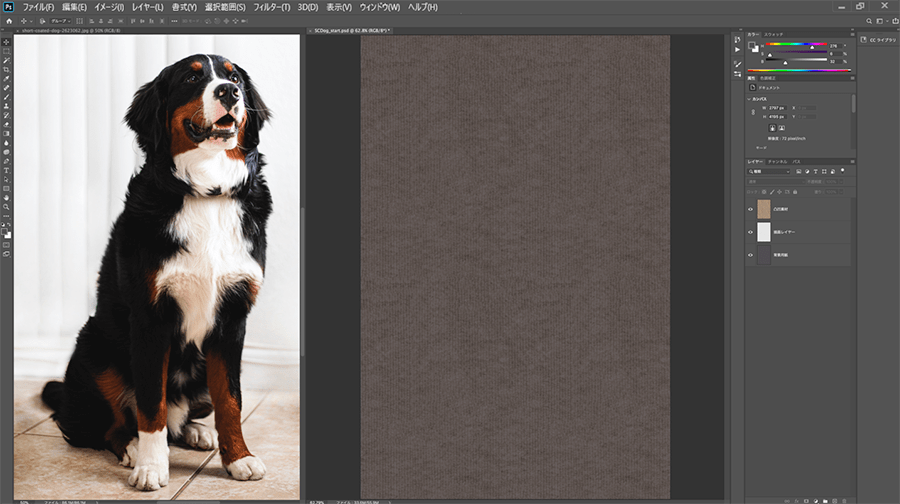Open the layer filter type dropdown
The width and height of the screenshot is (900, 504).
pos(769,171)
